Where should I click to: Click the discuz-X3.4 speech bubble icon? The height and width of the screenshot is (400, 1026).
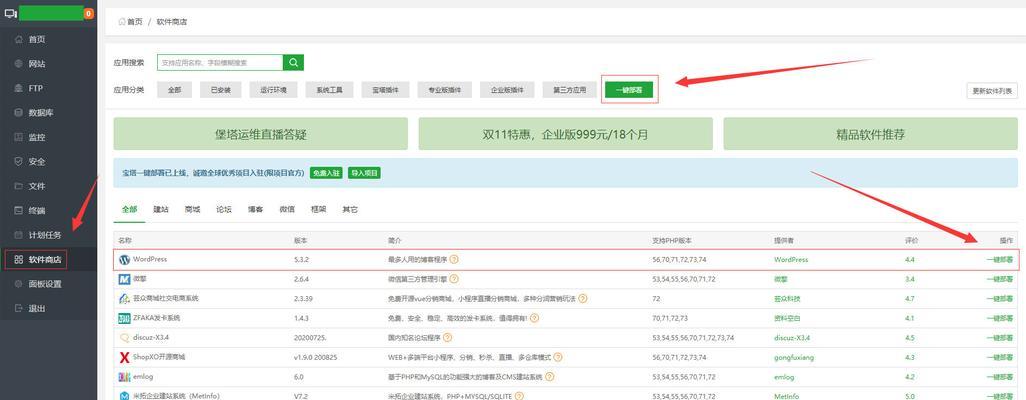(124, 338)
